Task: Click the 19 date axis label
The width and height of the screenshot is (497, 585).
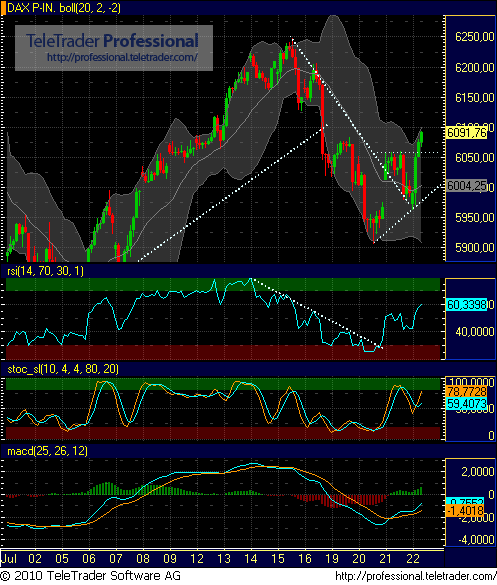Action: pyautogui.click(x=332, y=559)
